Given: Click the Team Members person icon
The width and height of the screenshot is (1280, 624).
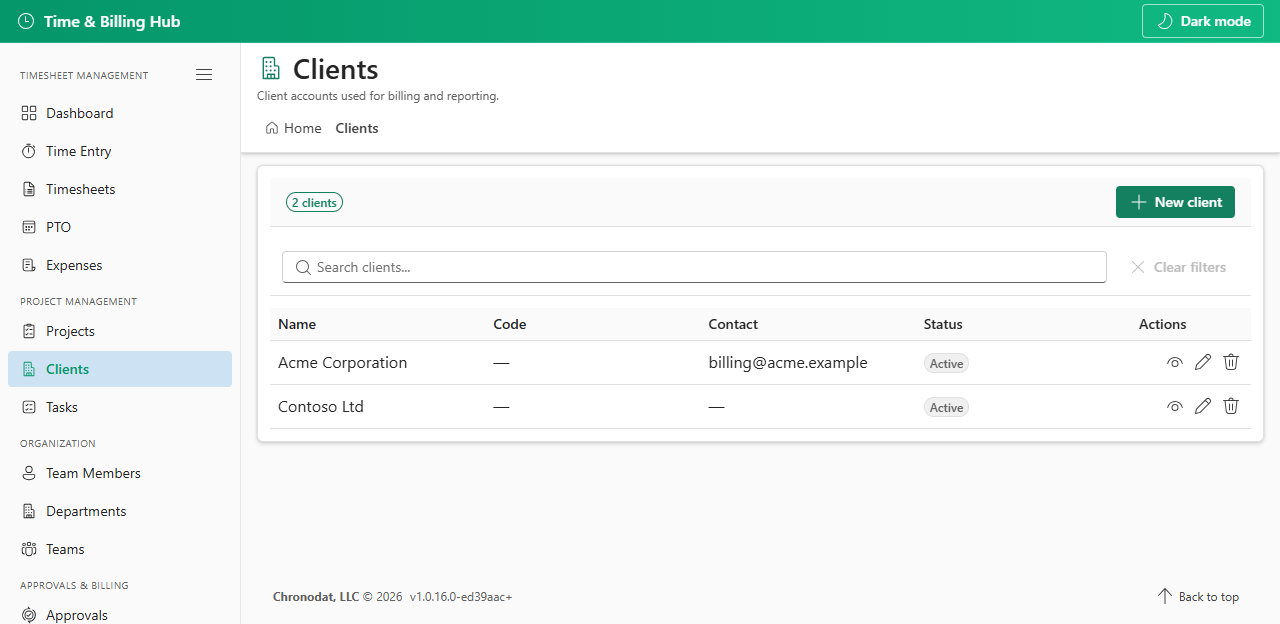Looking at the screenshot, I should [29, 473].
